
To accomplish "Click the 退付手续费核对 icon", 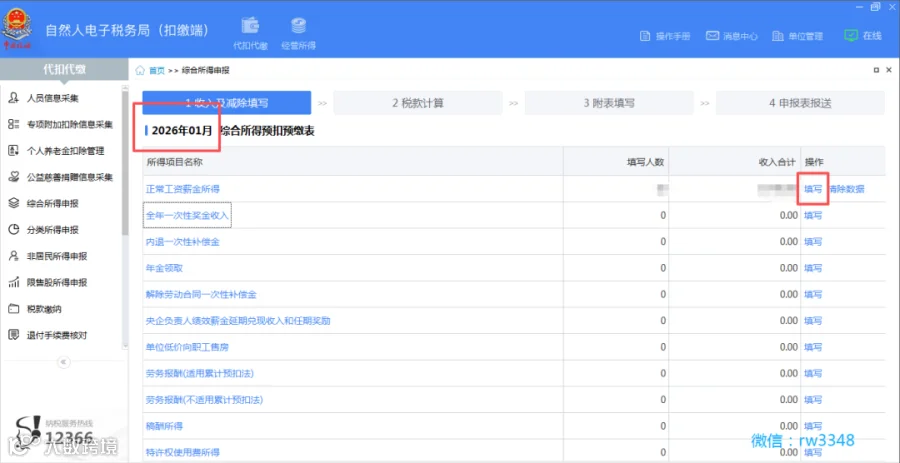I will [14, 334].
